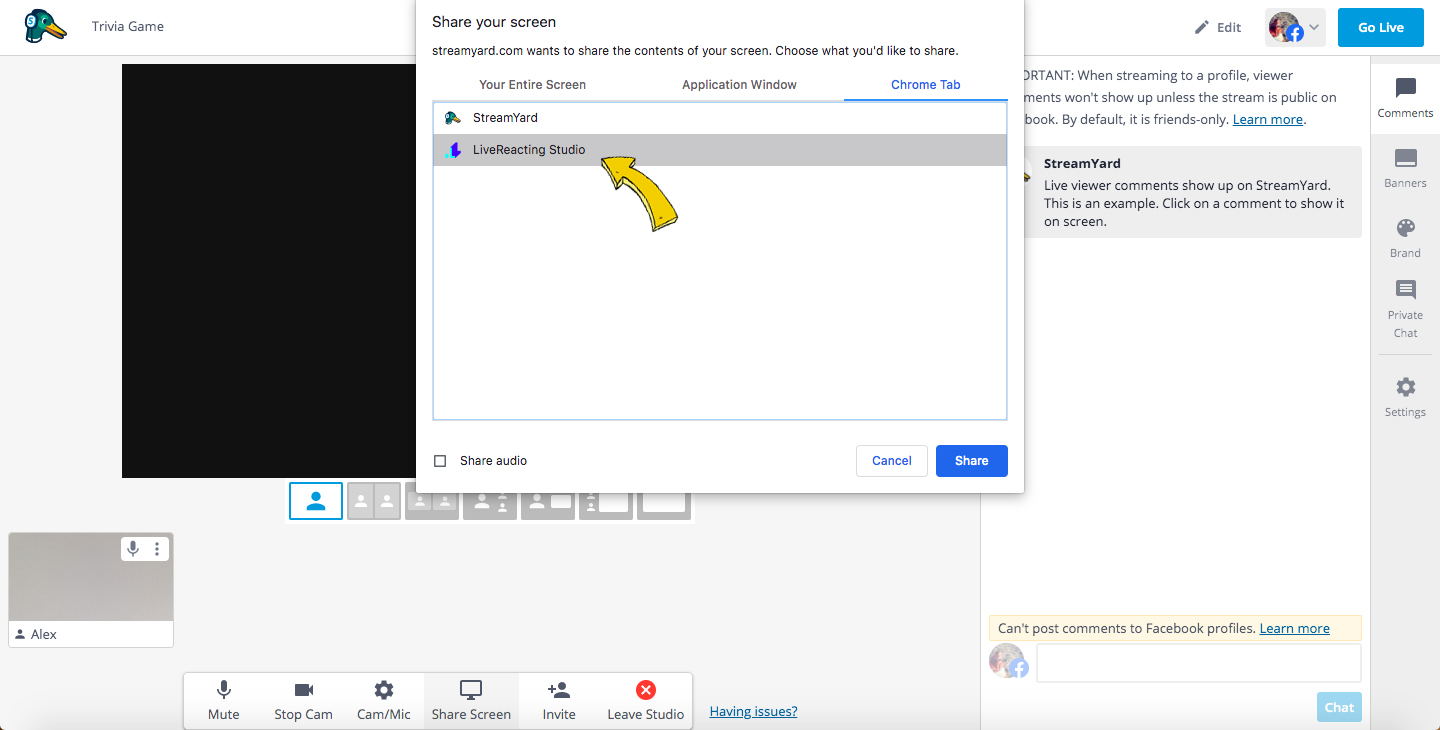Click Cancel in share dialog
The height and width of the screenshot is (730, 1440).
(x=892, y=461)
